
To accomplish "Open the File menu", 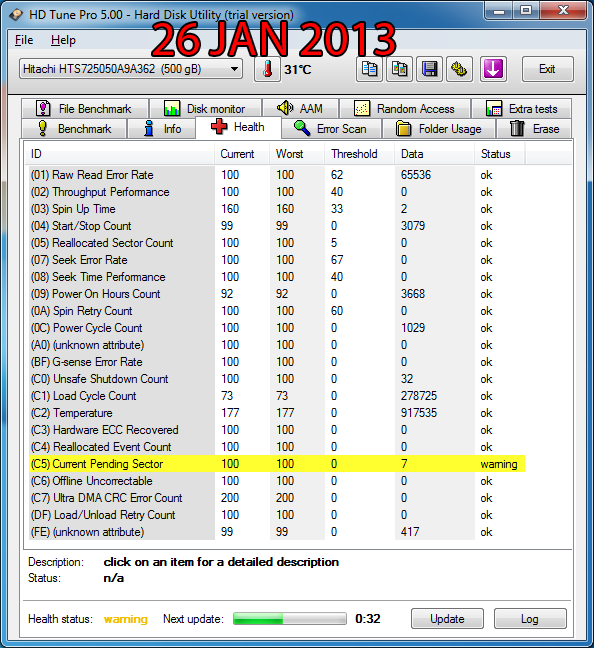I will (x=24, y=40).
